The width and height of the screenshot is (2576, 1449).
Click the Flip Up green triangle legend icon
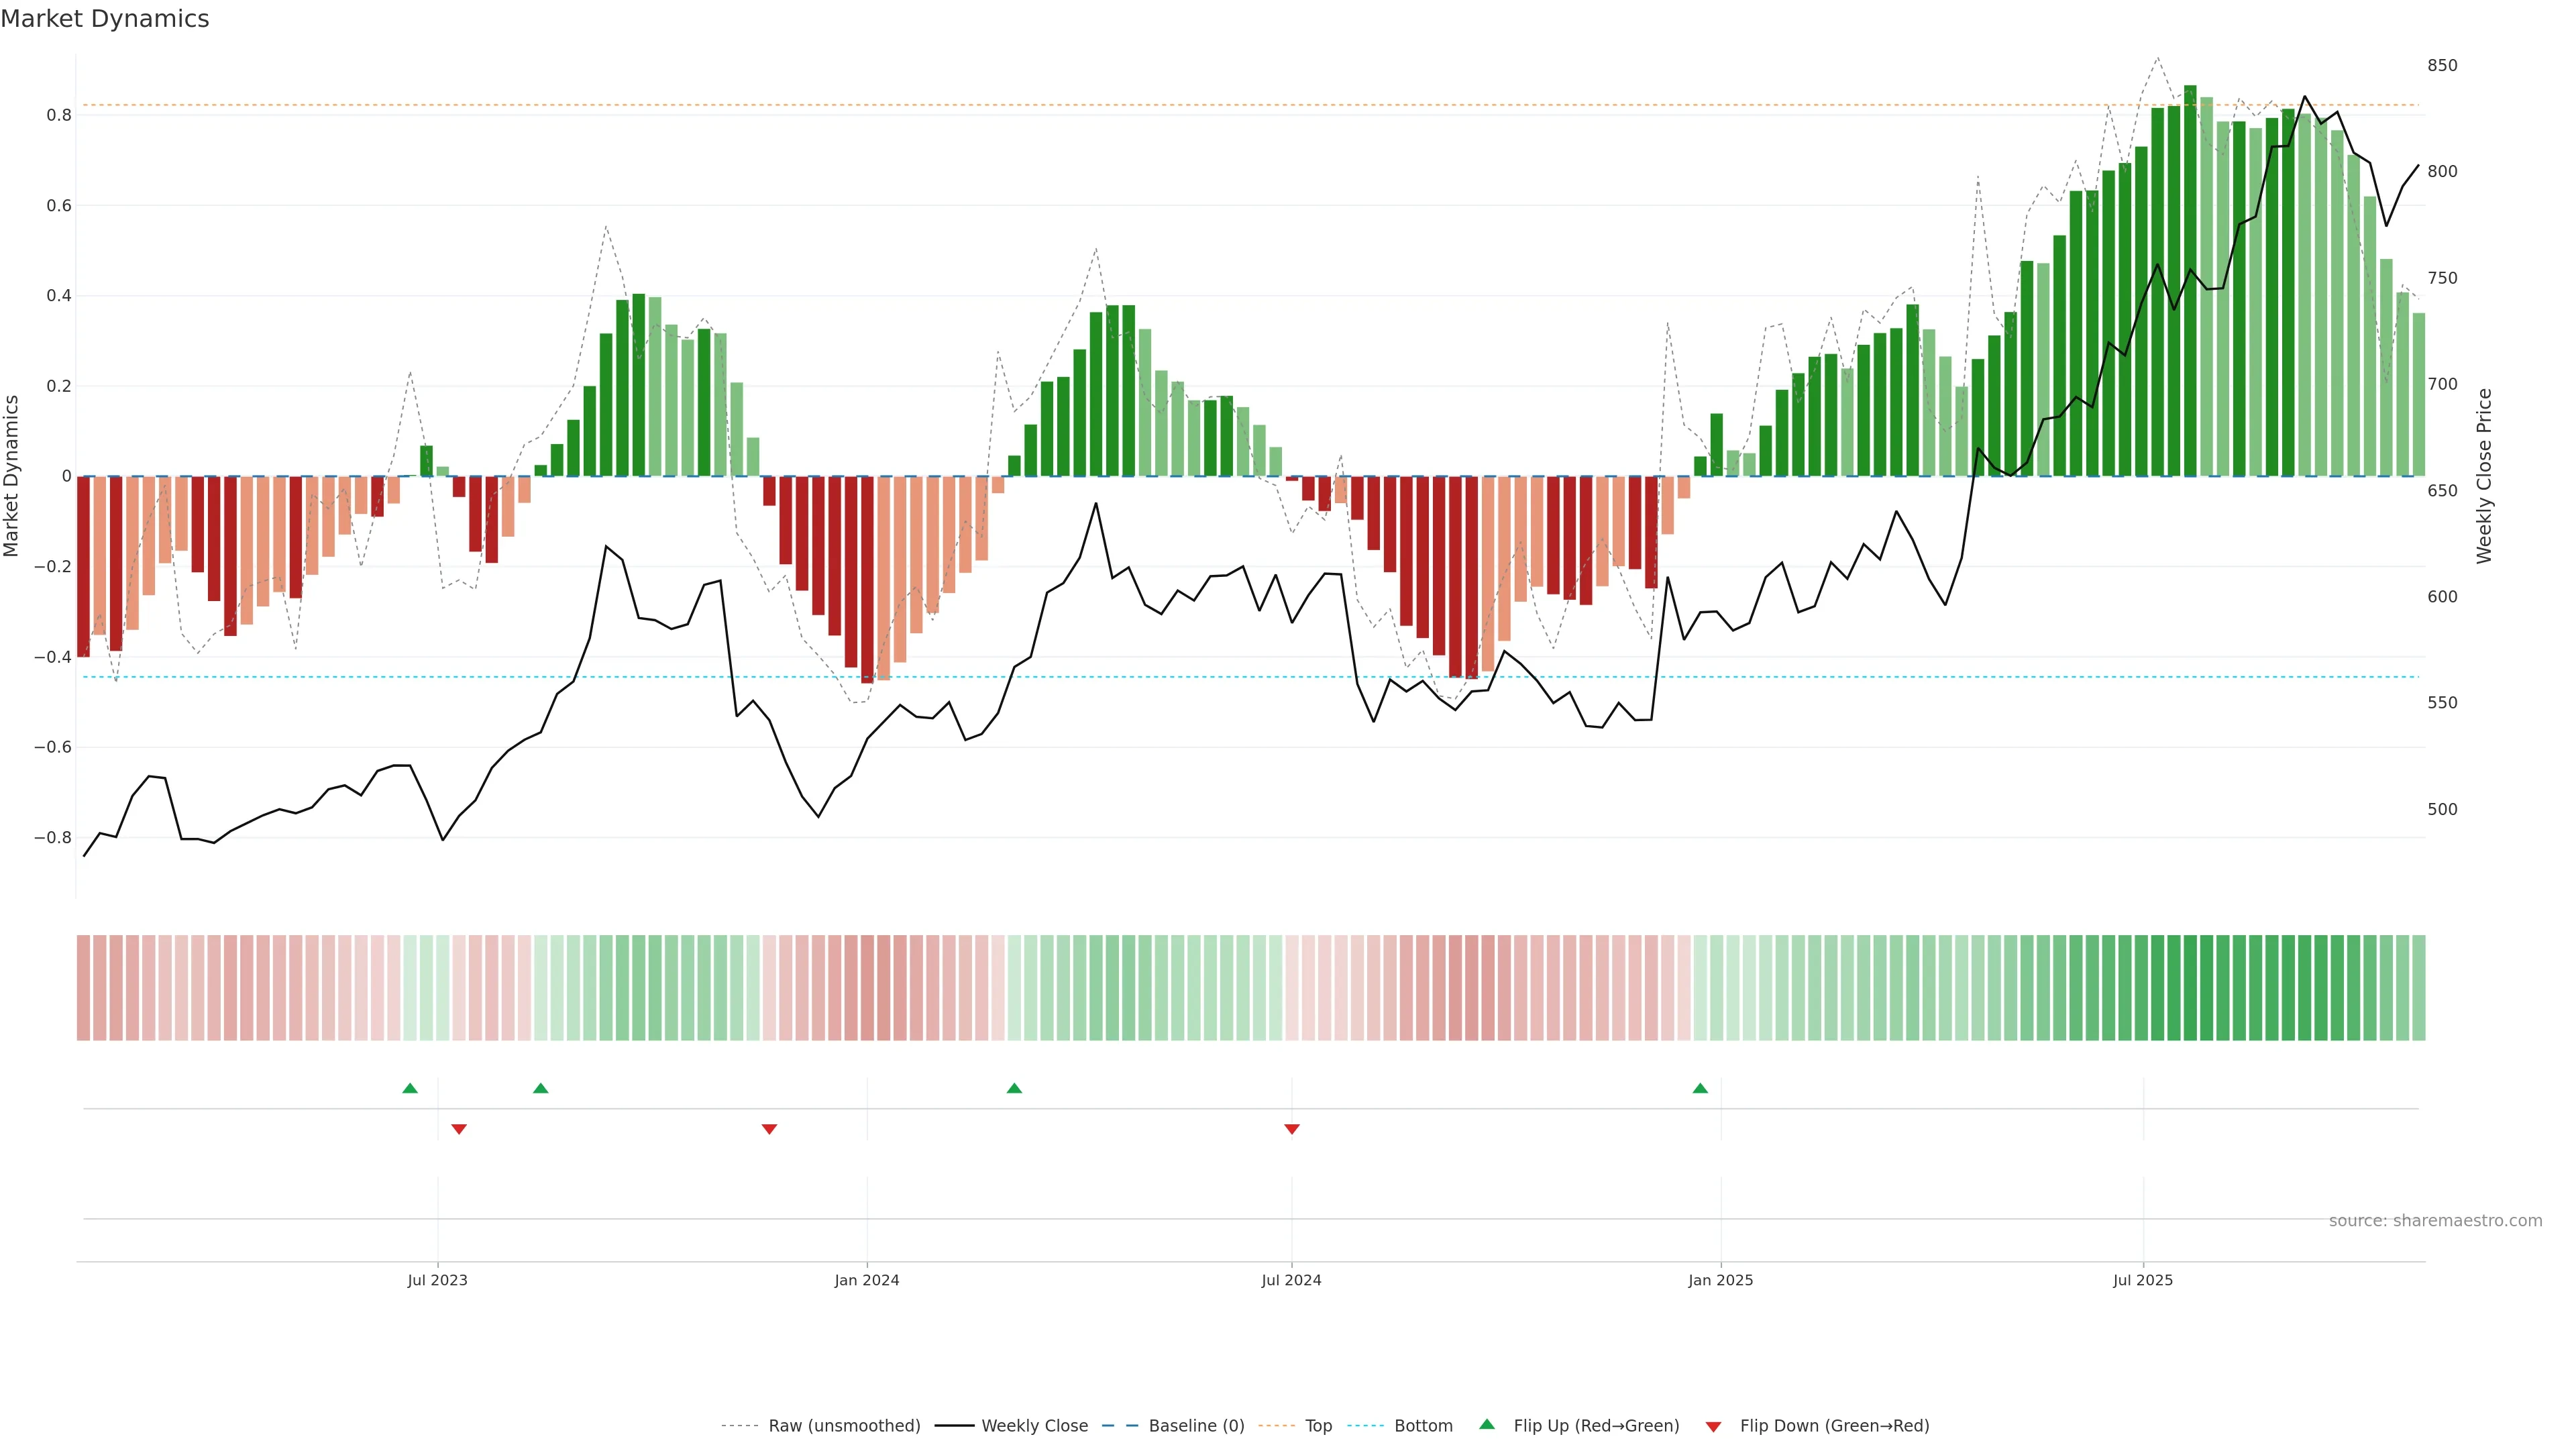(x=1487, y=1425)
